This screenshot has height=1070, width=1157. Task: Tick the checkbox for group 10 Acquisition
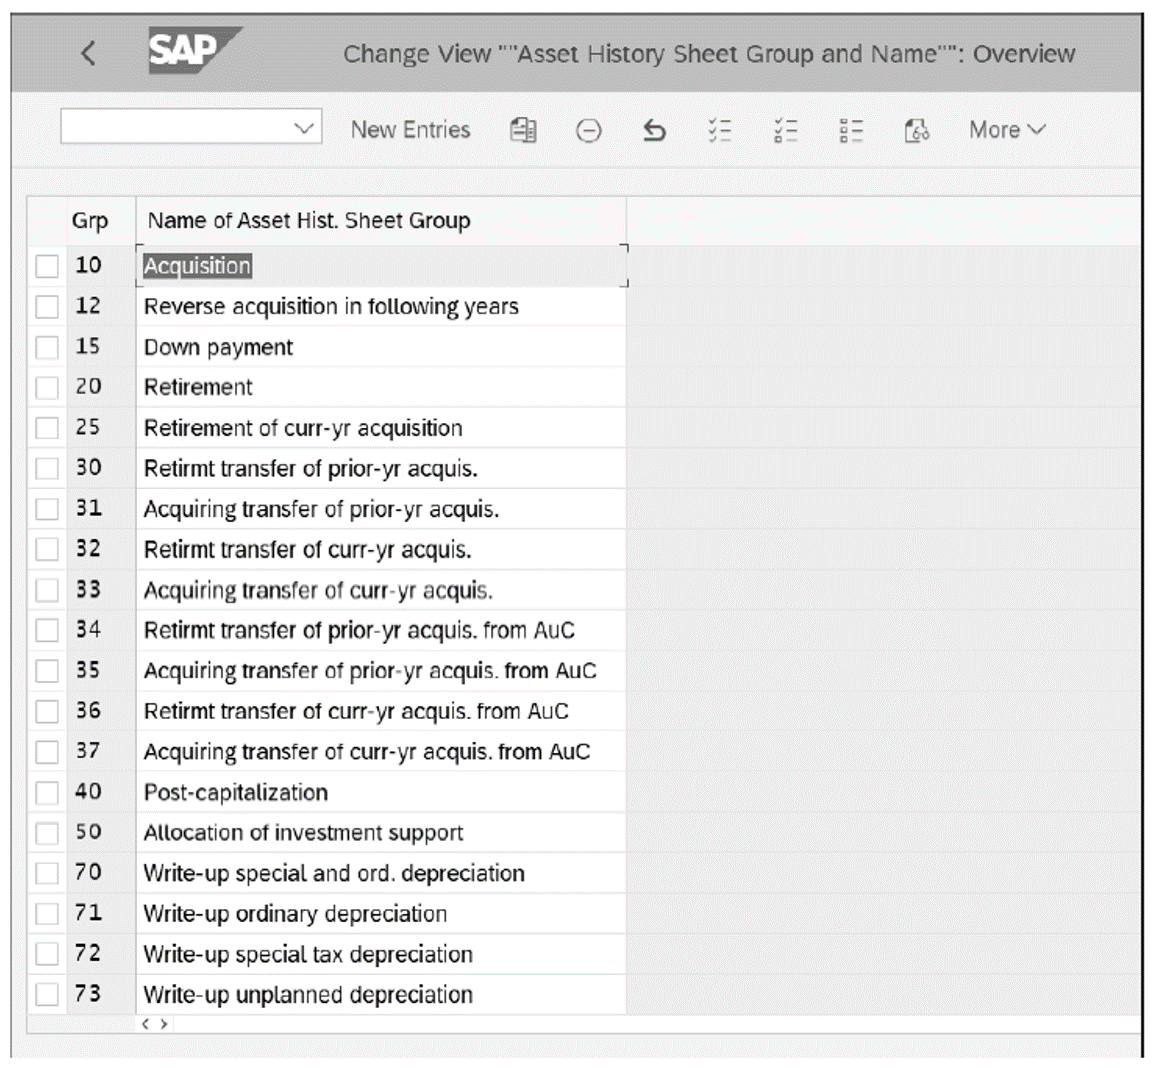(45, 266)
